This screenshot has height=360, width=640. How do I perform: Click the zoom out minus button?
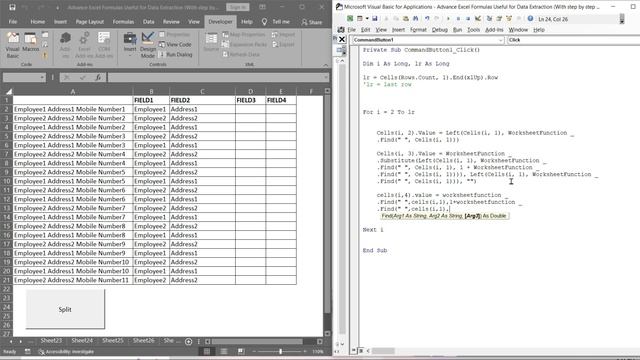point(254,351)
